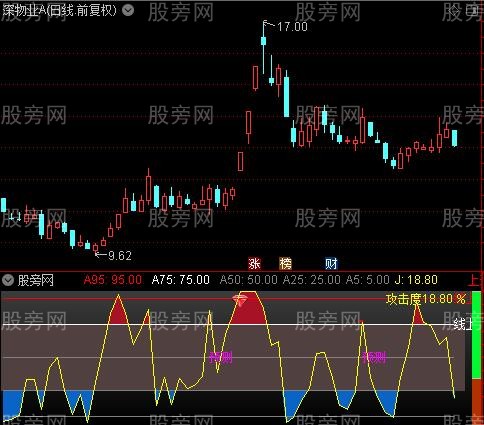Viewport: 484px width, 425px height.
Task: Click the right magenta 预测 label
Action: (374, 358)
